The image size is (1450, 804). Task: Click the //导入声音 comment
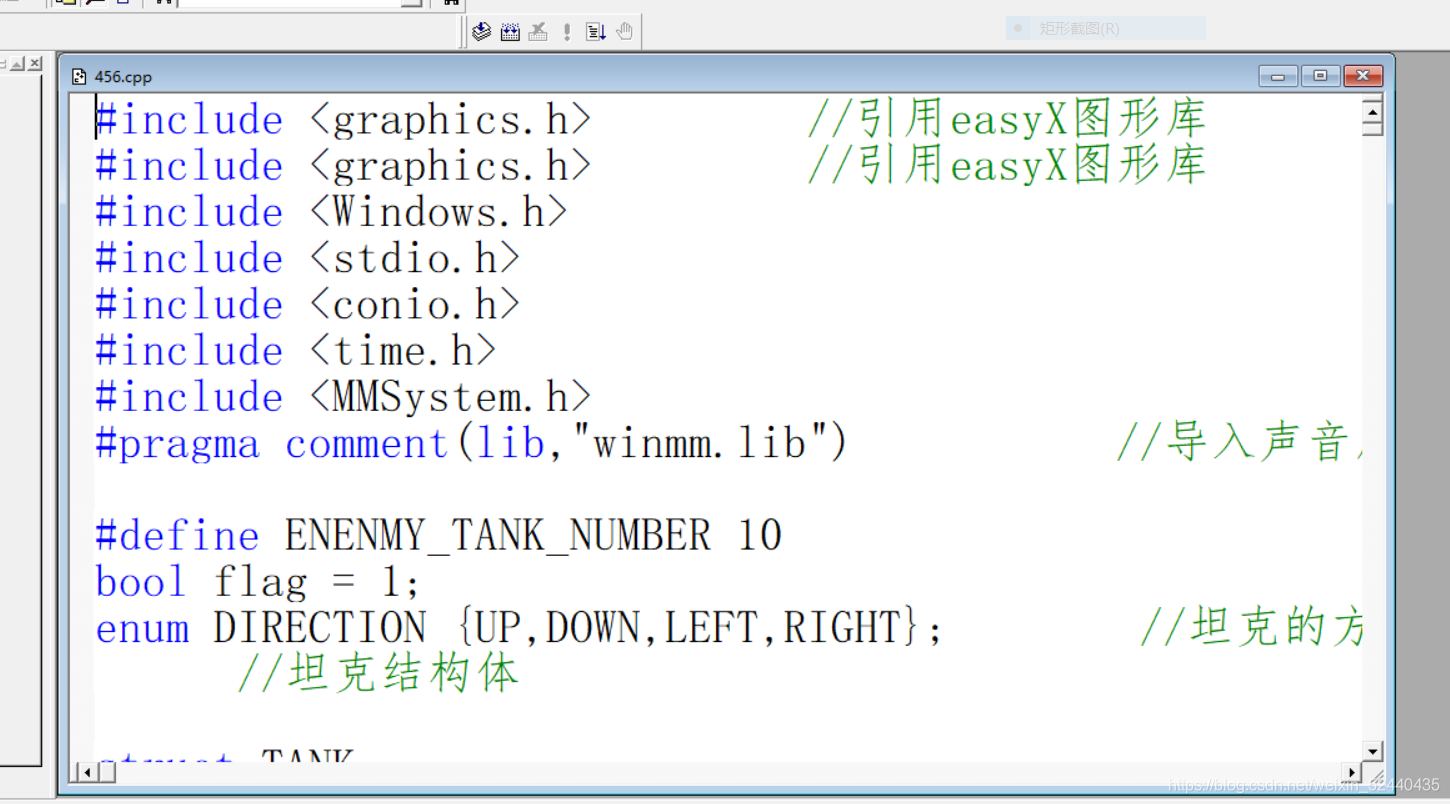(x=1239, y=443)
